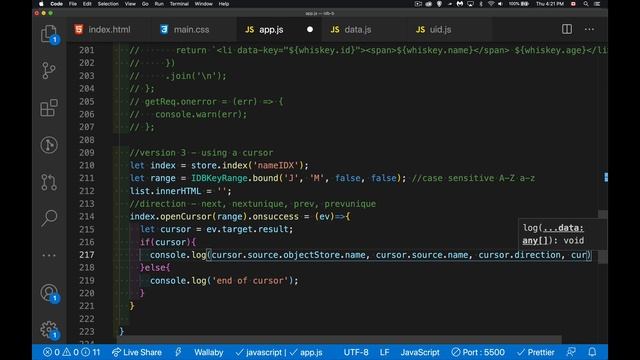
Task: Open the Pull Requests view icon
Action: 49,182
